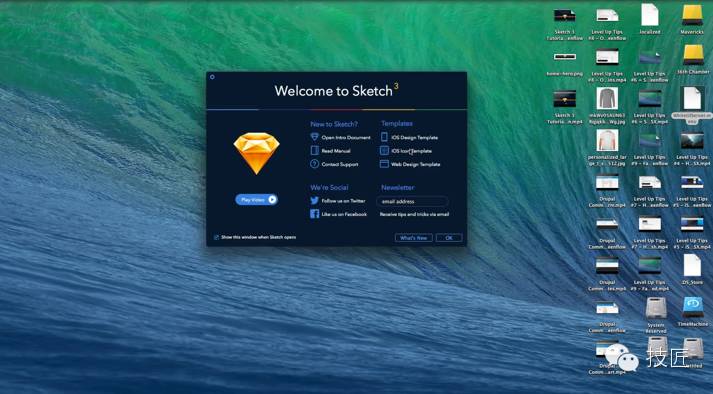Screen dimensions: 713x394
Task: Follow Sketch on Twitter
Action: pos(338,201)
